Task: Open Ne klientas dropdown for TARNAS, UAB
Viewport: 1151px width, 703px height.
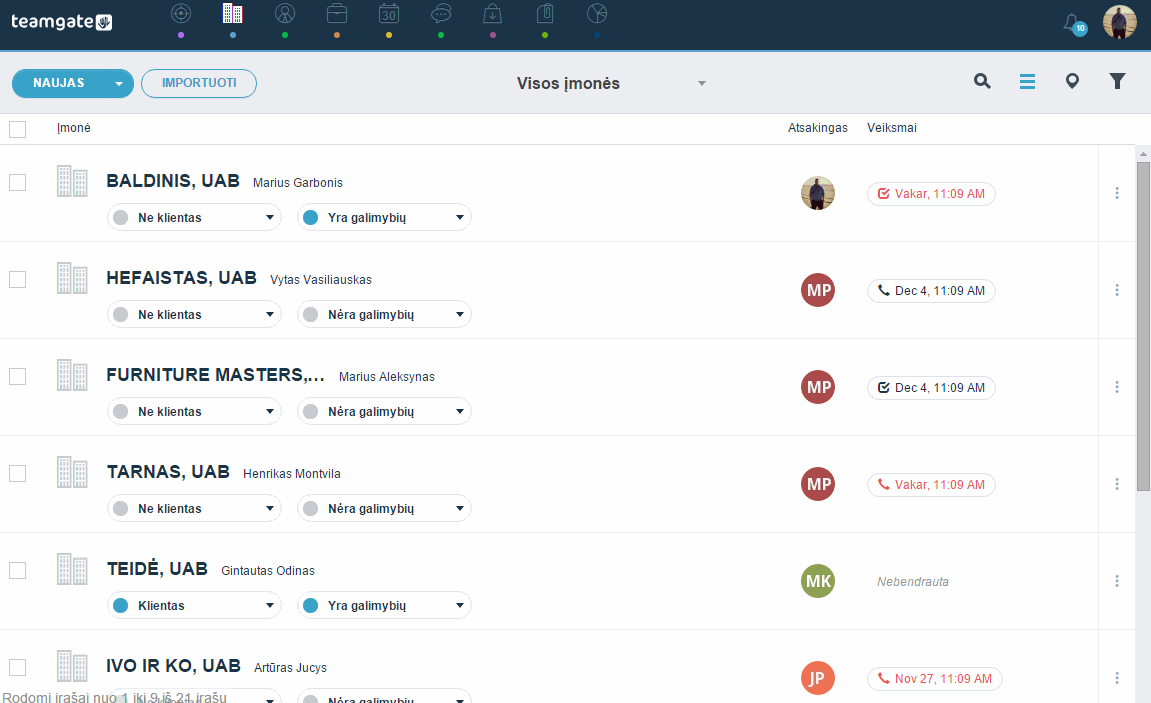Action: [x=195, y=509]
